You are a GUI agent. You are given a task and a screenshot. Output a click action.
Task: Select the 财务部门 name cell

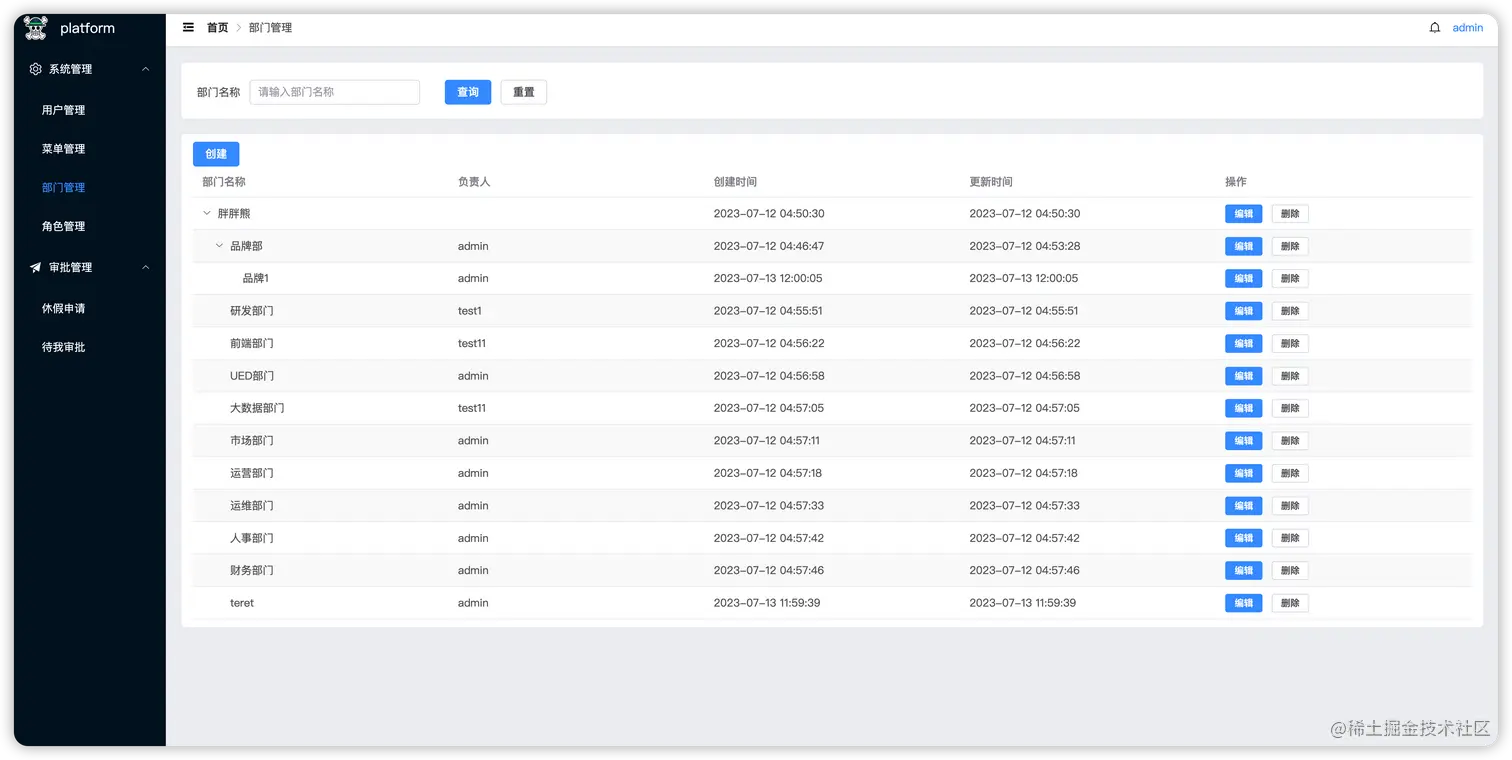252,570
